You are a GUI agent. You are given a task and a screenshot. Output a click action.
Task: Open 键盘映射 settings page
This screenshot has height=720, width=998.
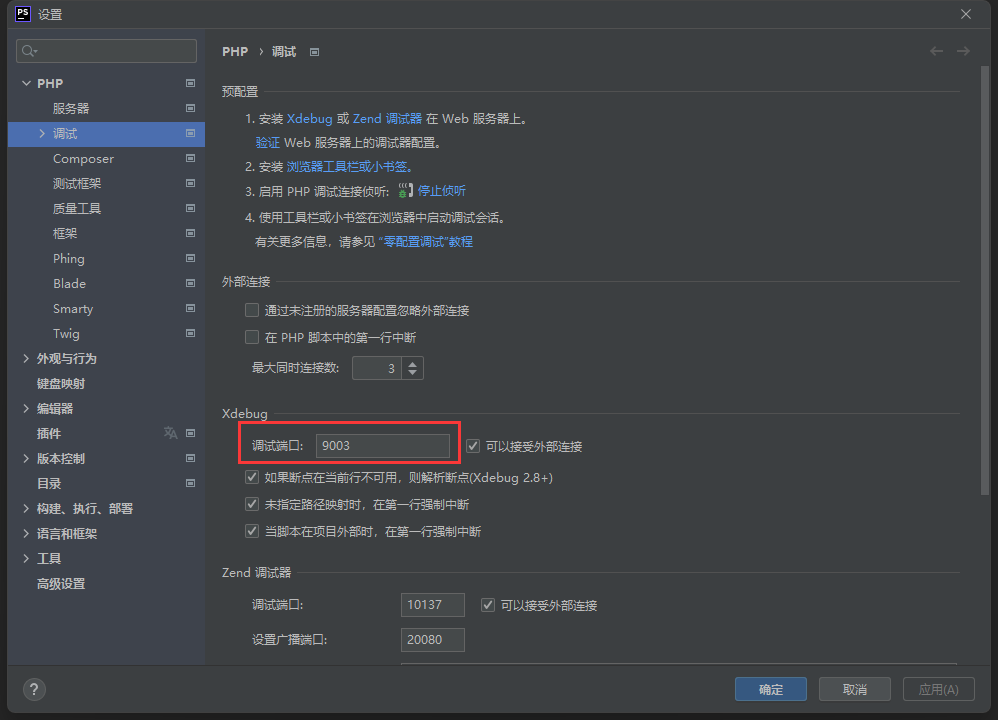[61, 383]
